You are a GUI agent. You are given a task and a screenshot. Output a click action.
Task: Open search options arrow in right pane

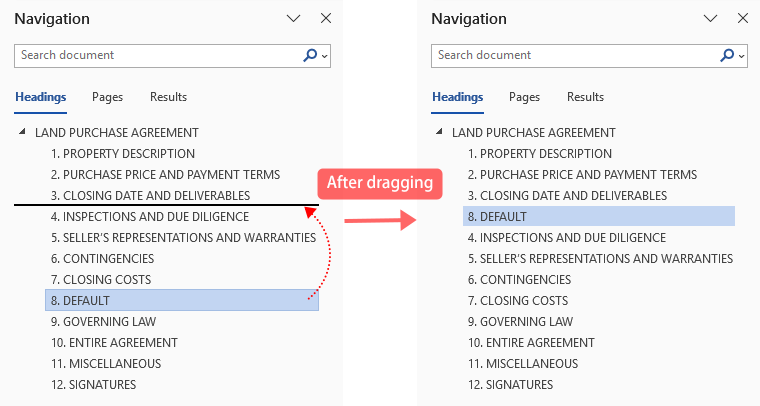[742, 56]
